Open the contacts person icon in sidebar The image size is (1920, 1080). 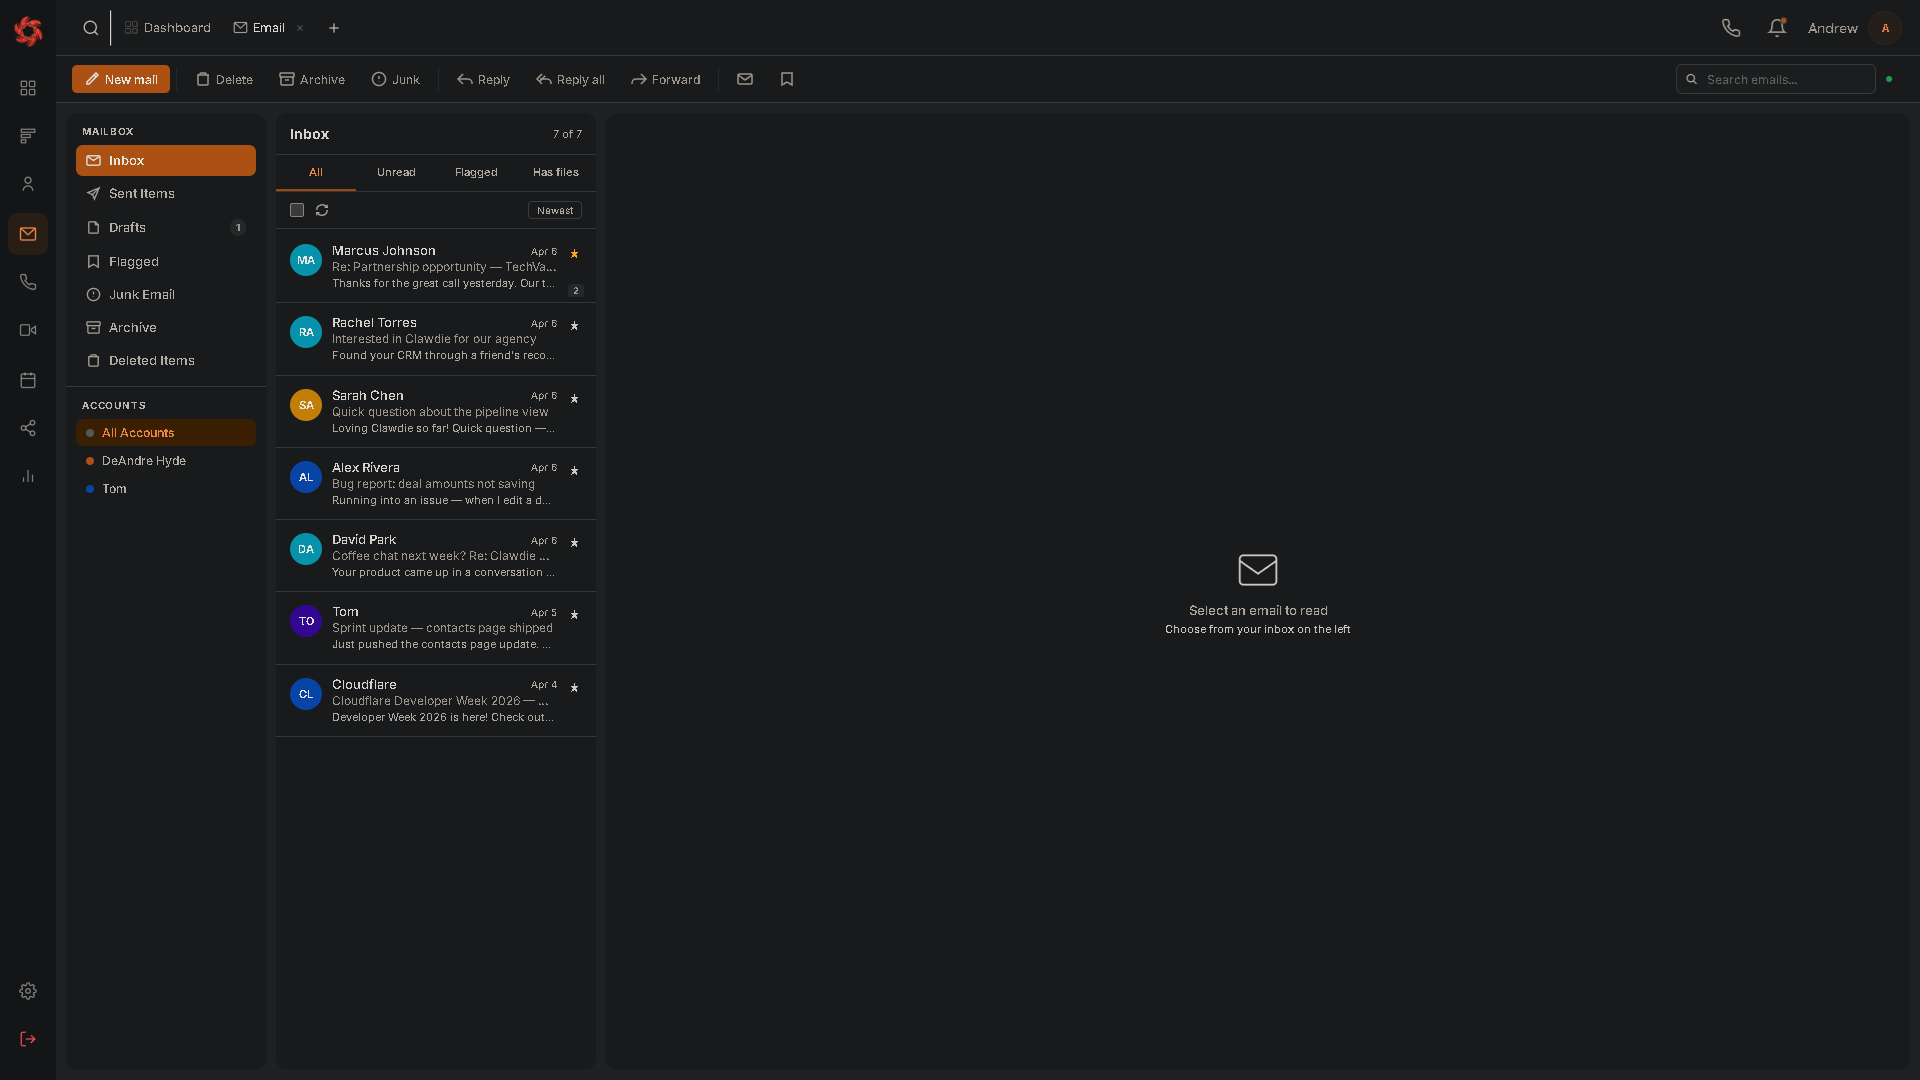pos(28,184)
